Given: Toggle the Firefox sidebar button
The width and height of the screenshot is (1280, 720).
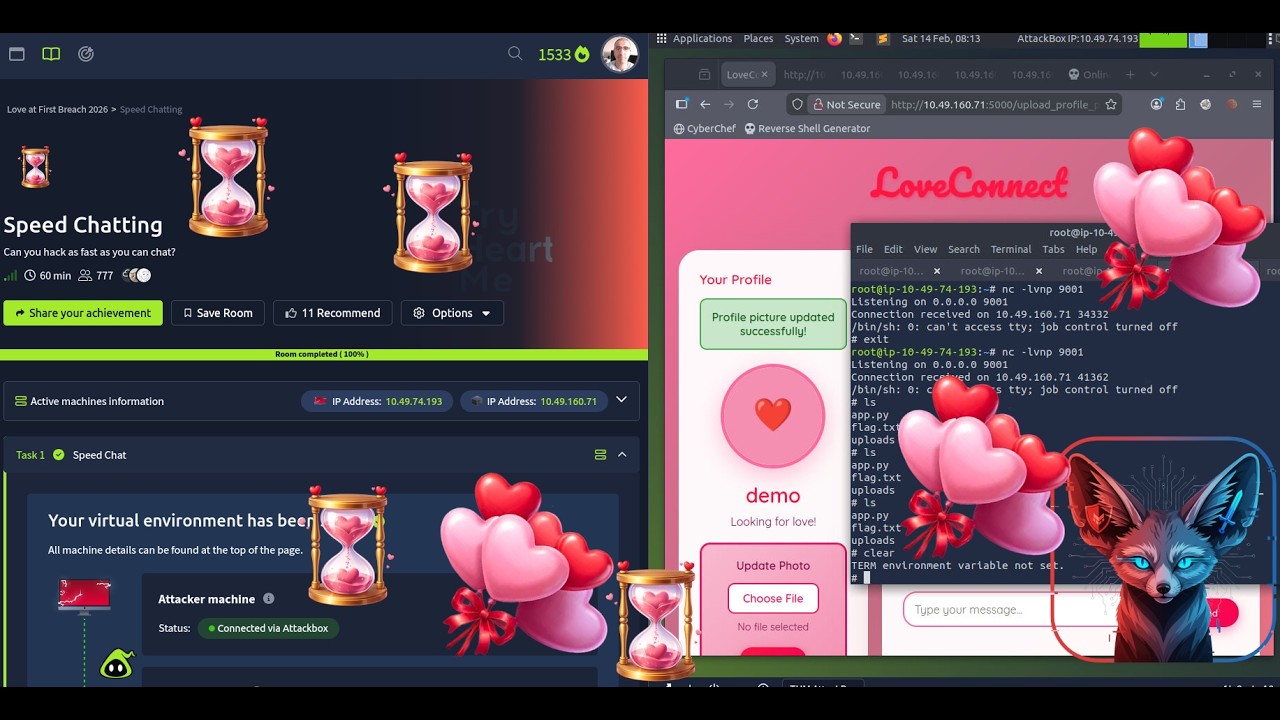Looking at the screenshot, I should tap(682, 104).
